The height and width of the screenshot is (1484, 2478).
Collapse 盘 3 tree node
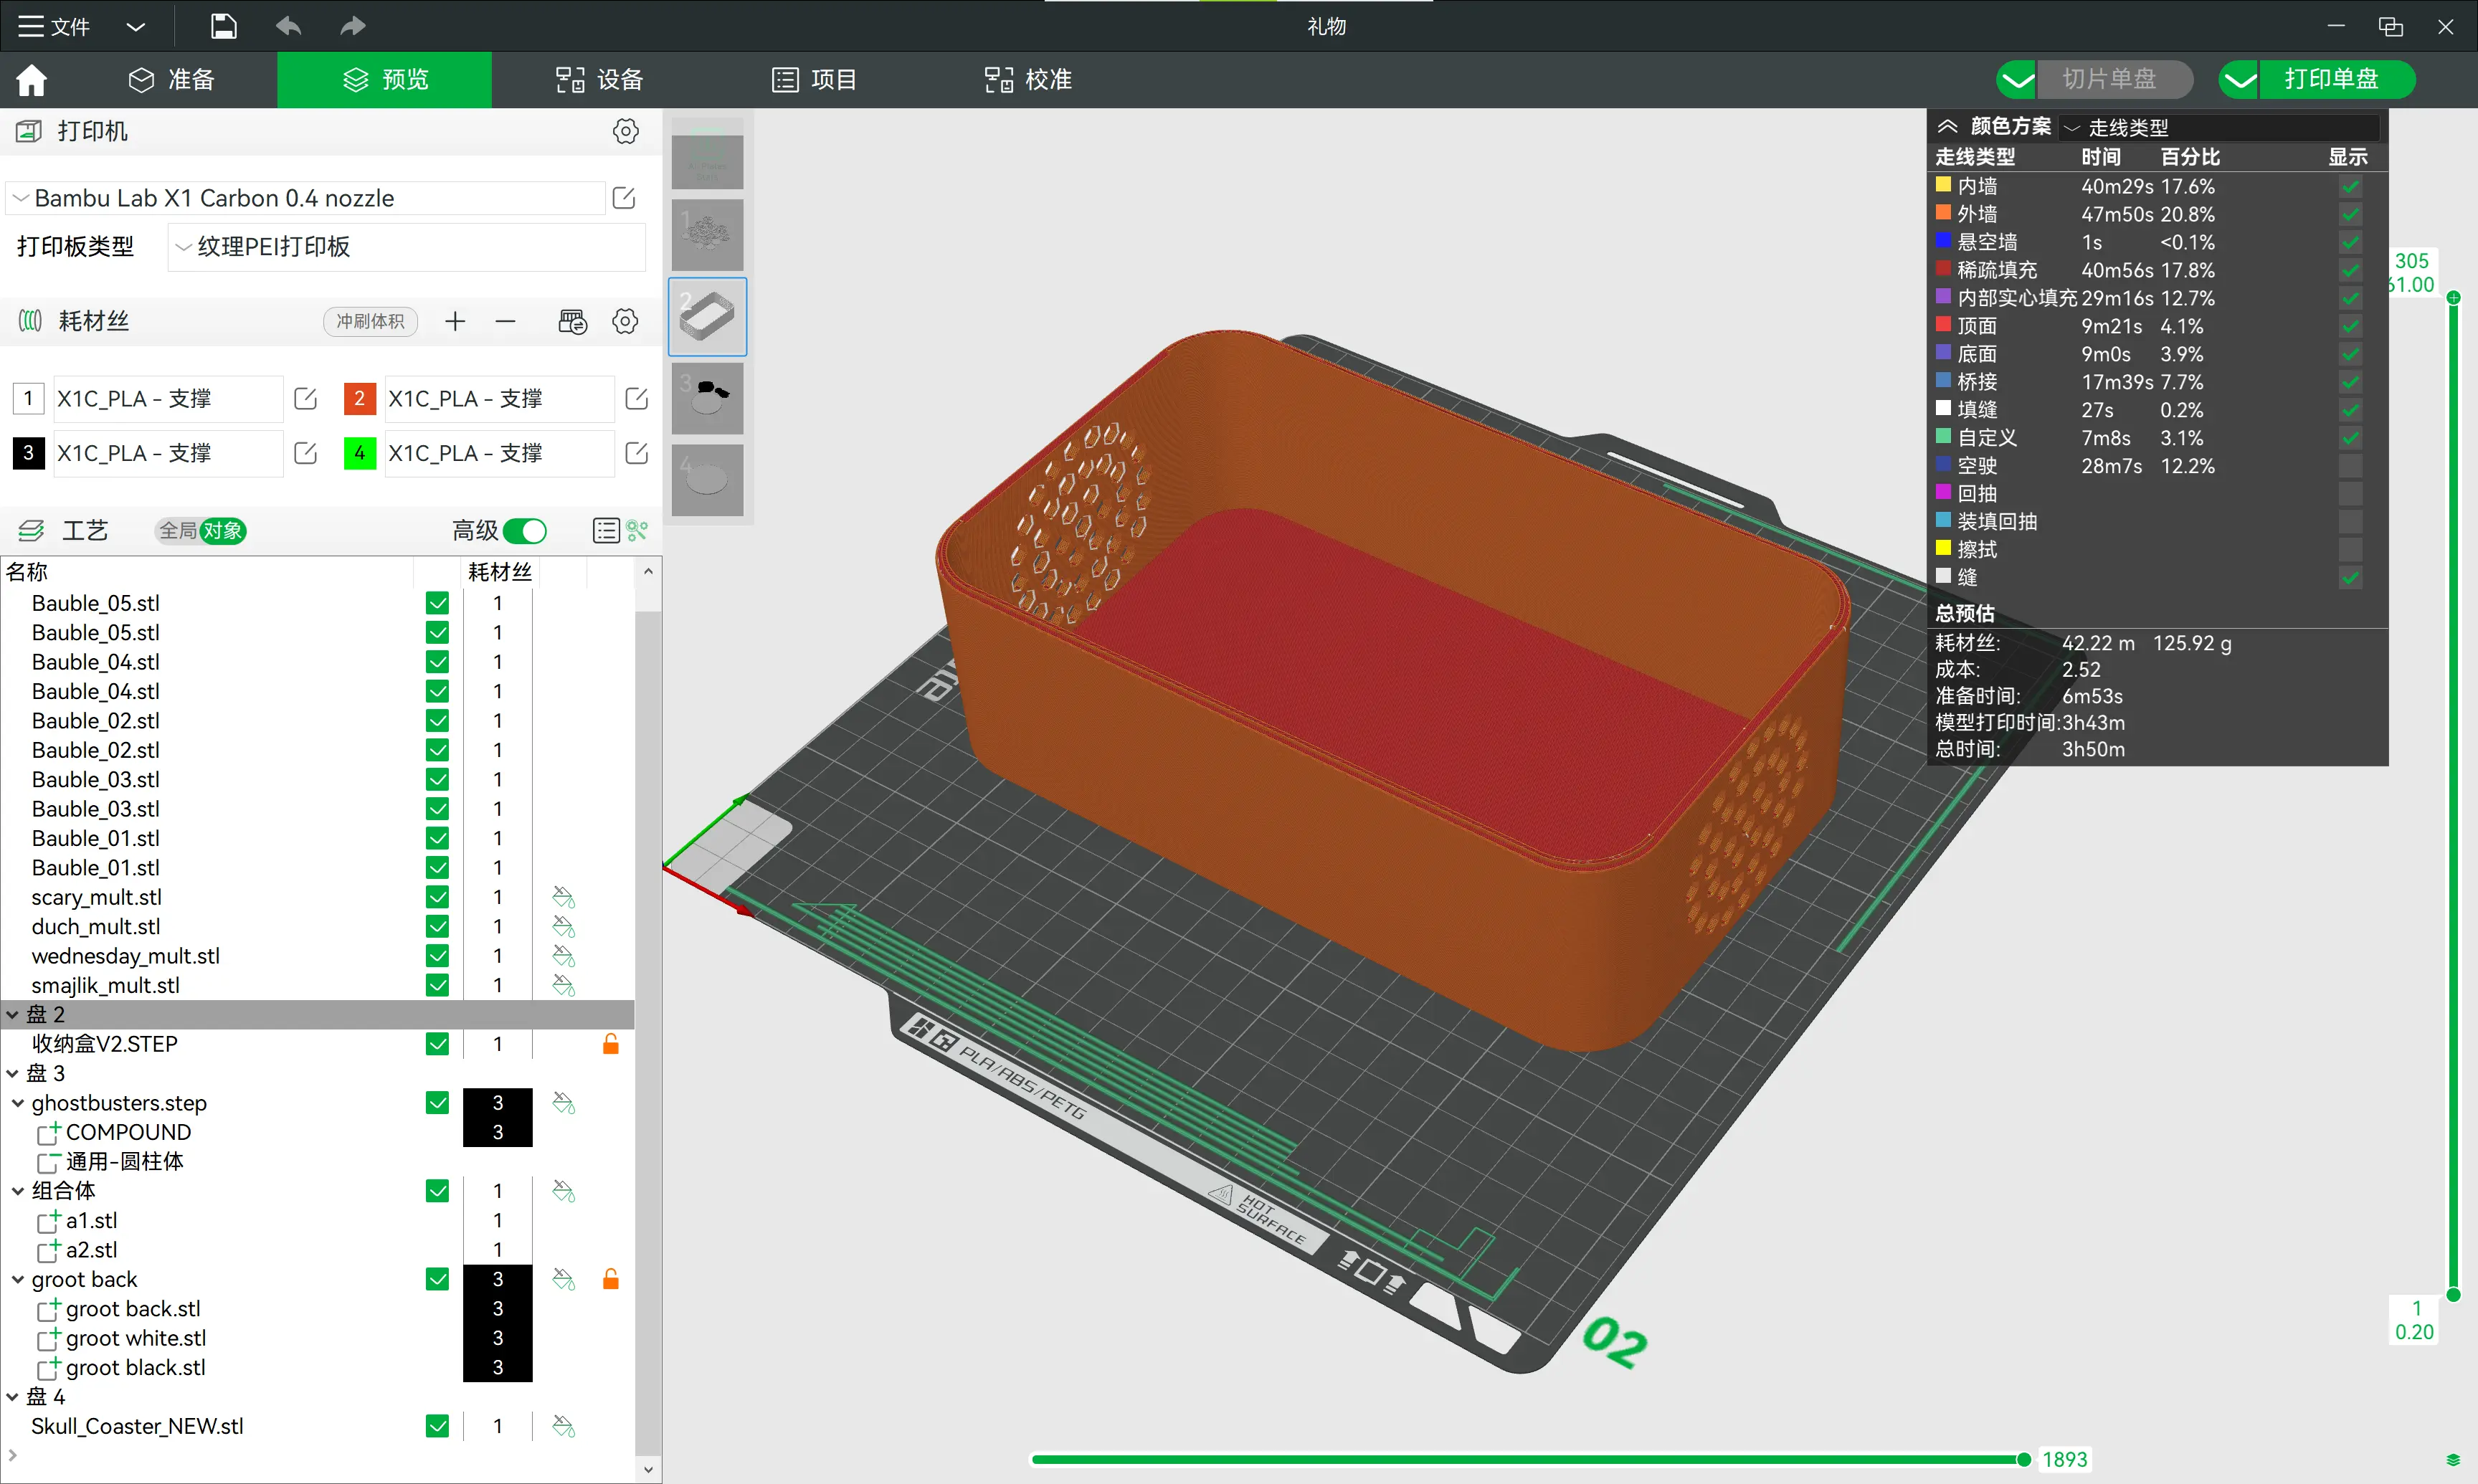(13, 1074)
